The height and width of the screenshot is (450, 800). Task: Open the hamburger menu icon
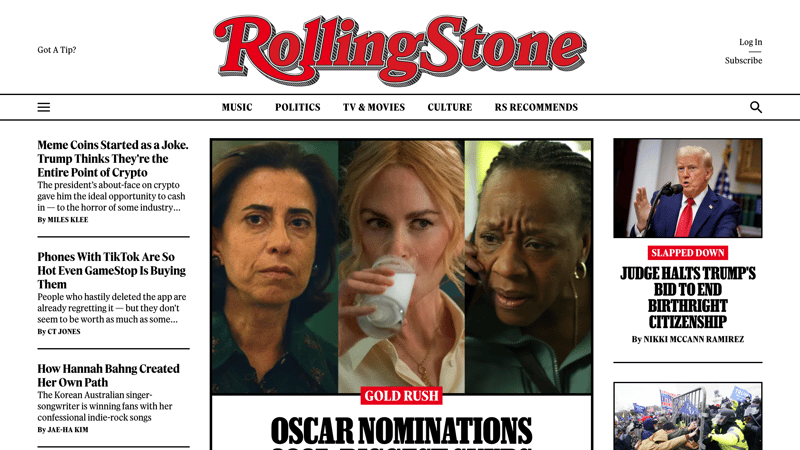[44, 107]
